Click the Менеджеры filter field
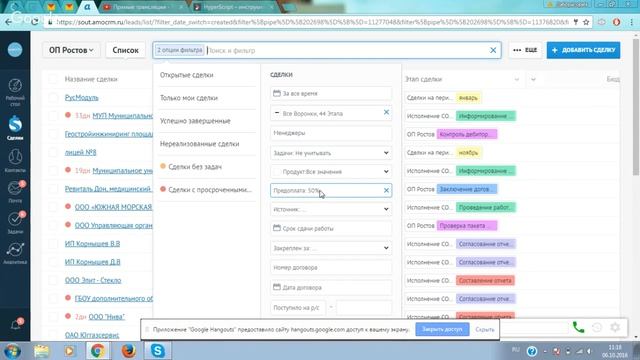The height and width of the screenshot is (360, 640). point(331,133)
